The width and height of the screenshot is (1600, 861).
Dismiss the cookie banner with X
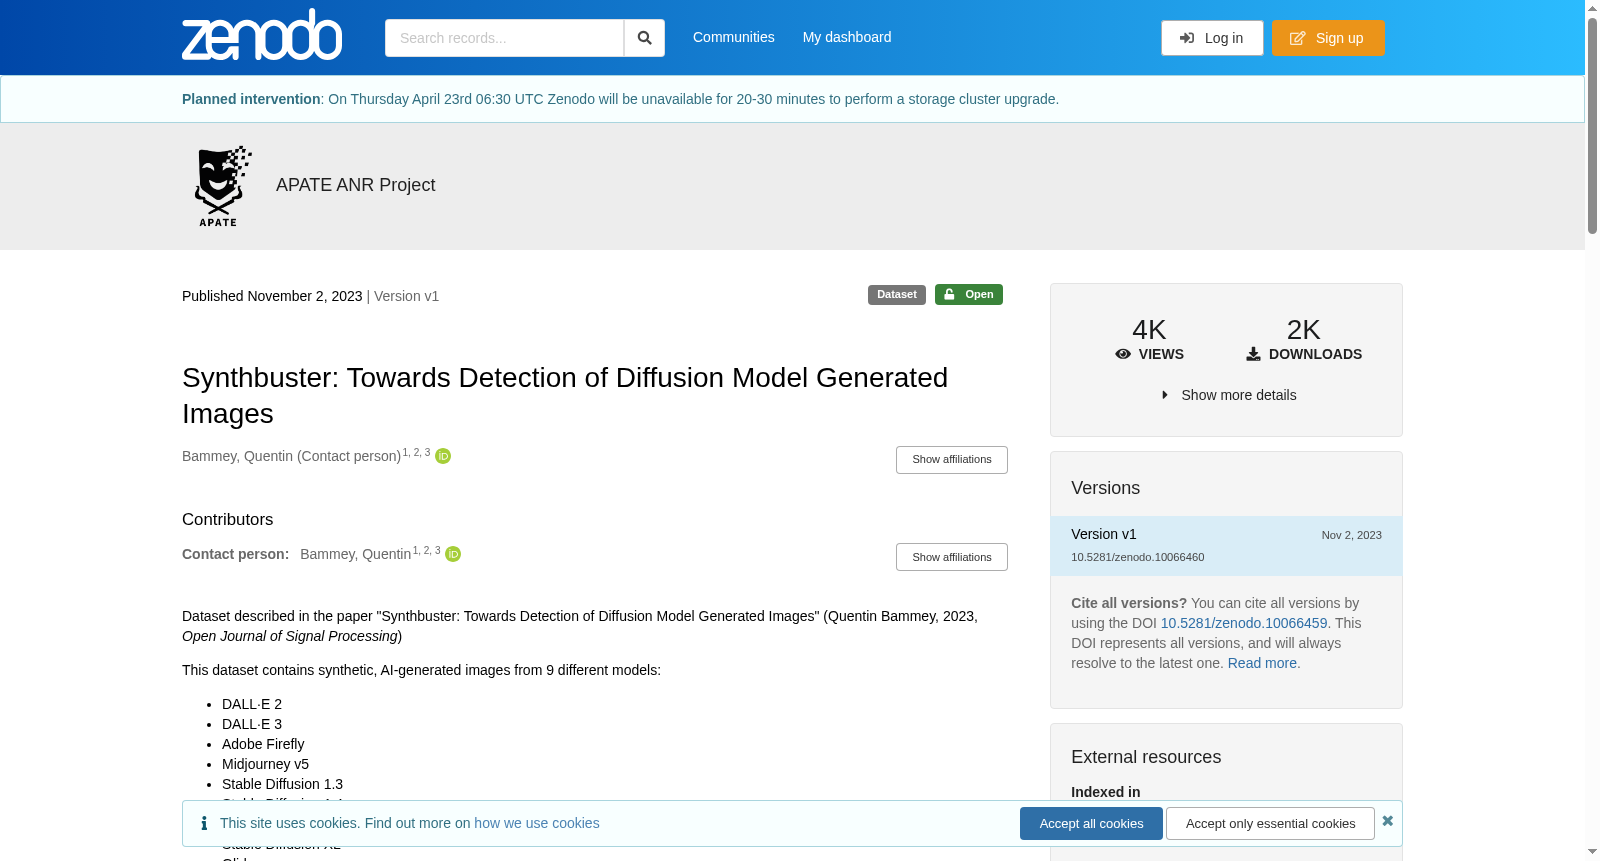click(1387, 821)
